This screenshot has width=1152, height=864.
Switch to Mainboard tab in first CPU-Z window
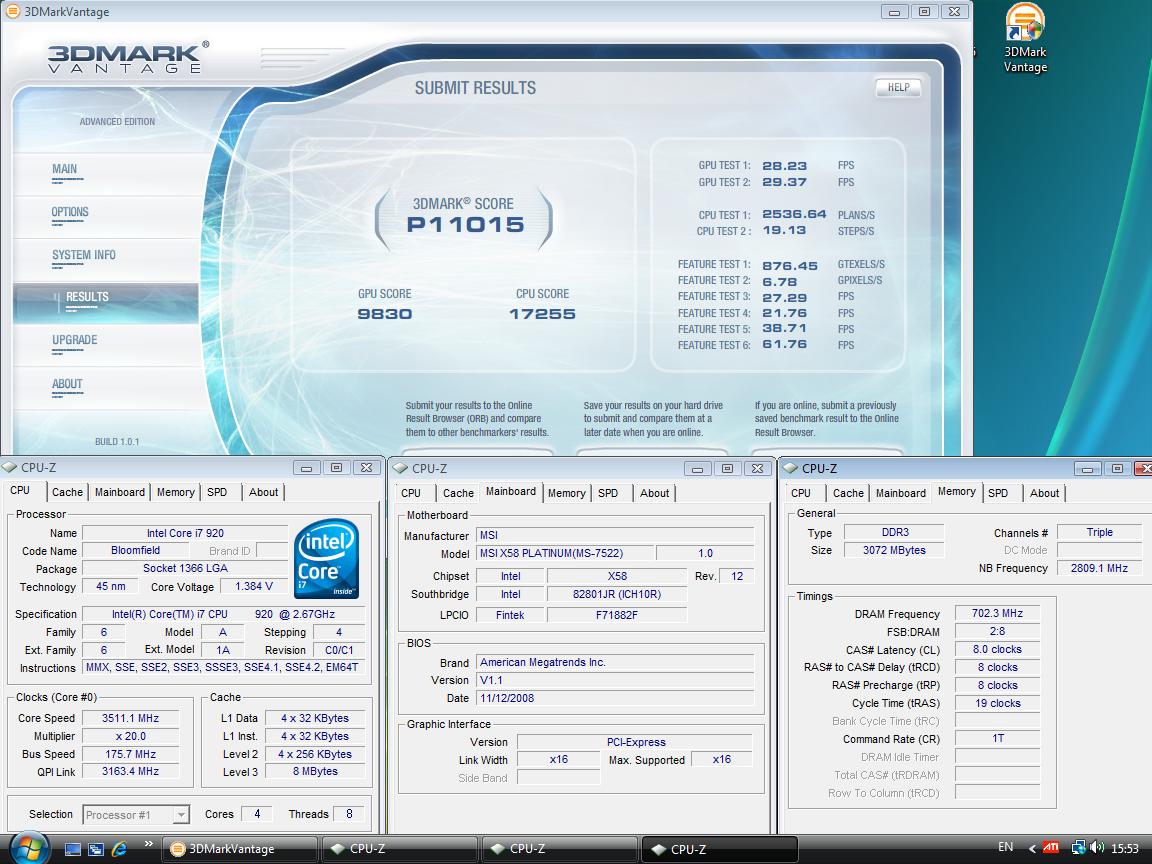120,492
